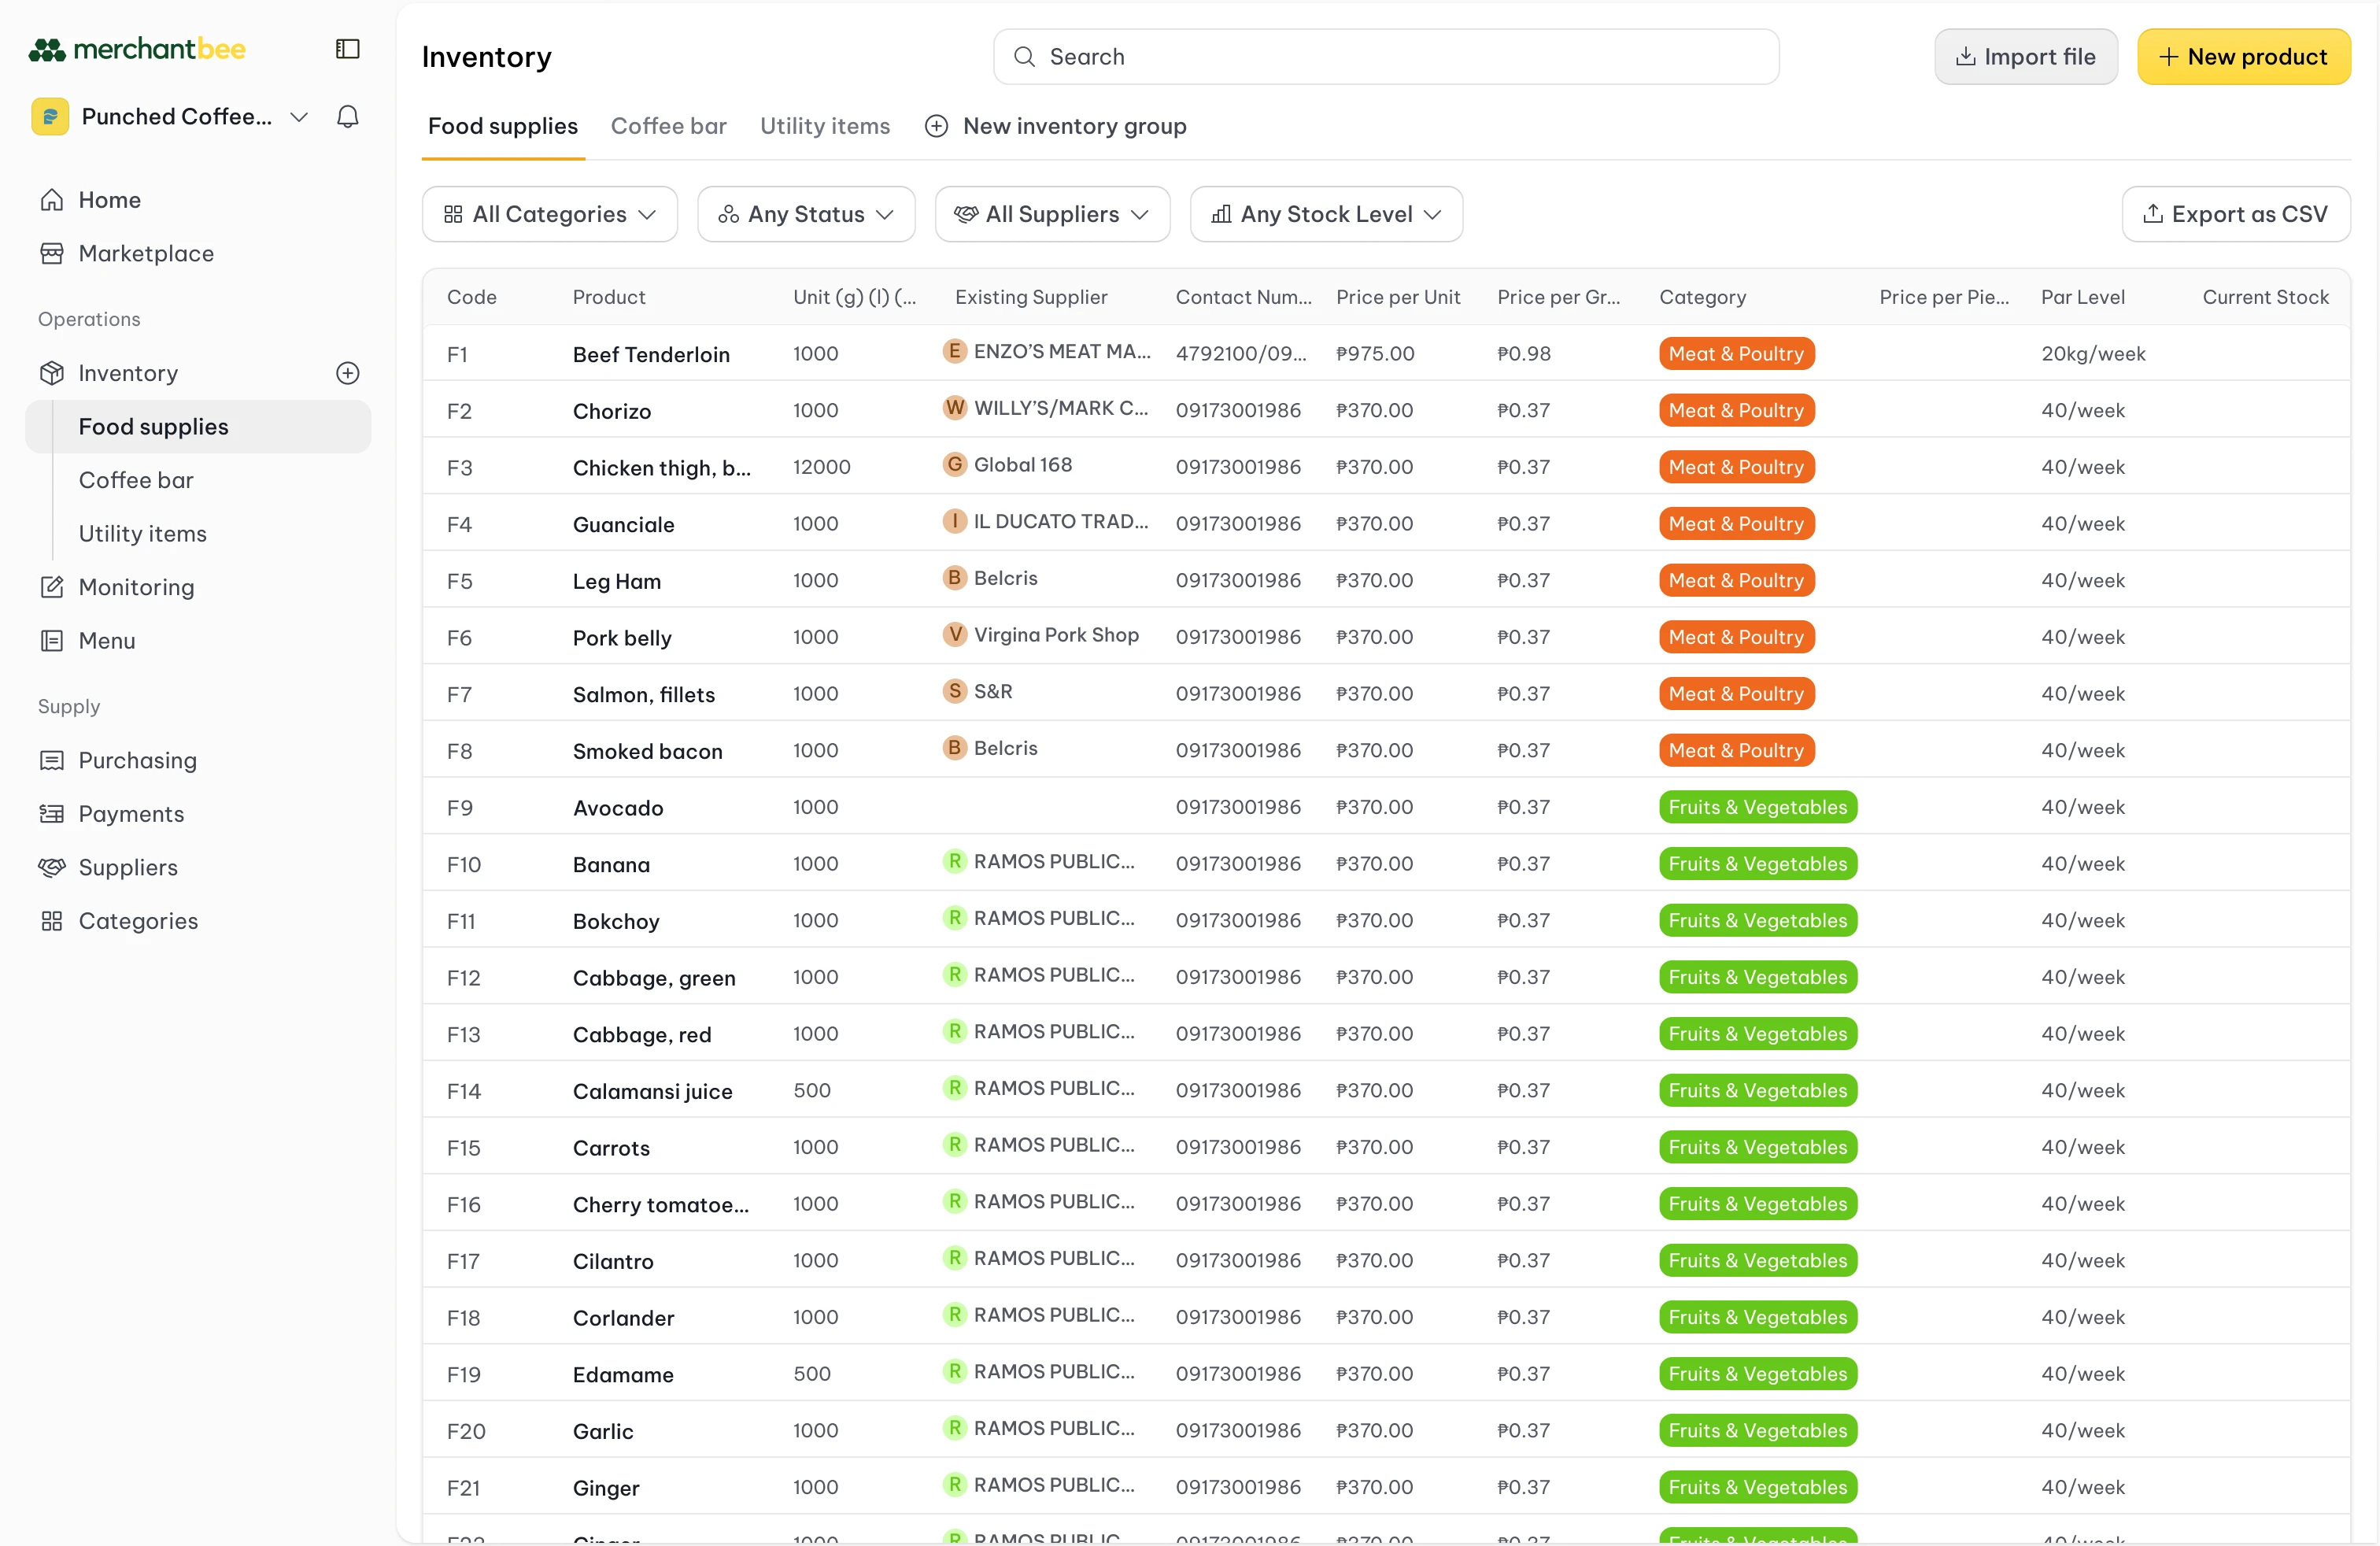
Task: Open Monitoring from the sidebar
Action: (135, 587)
